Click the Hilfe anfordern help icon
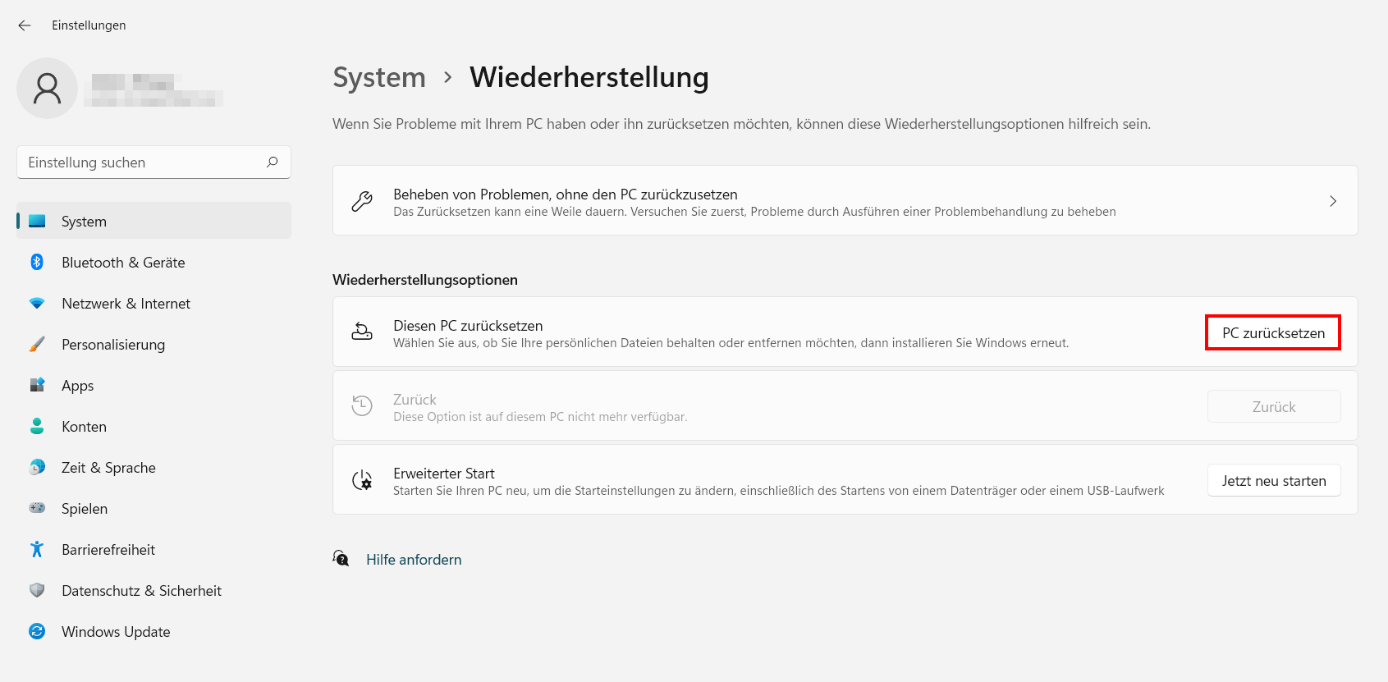 point(341,559)
